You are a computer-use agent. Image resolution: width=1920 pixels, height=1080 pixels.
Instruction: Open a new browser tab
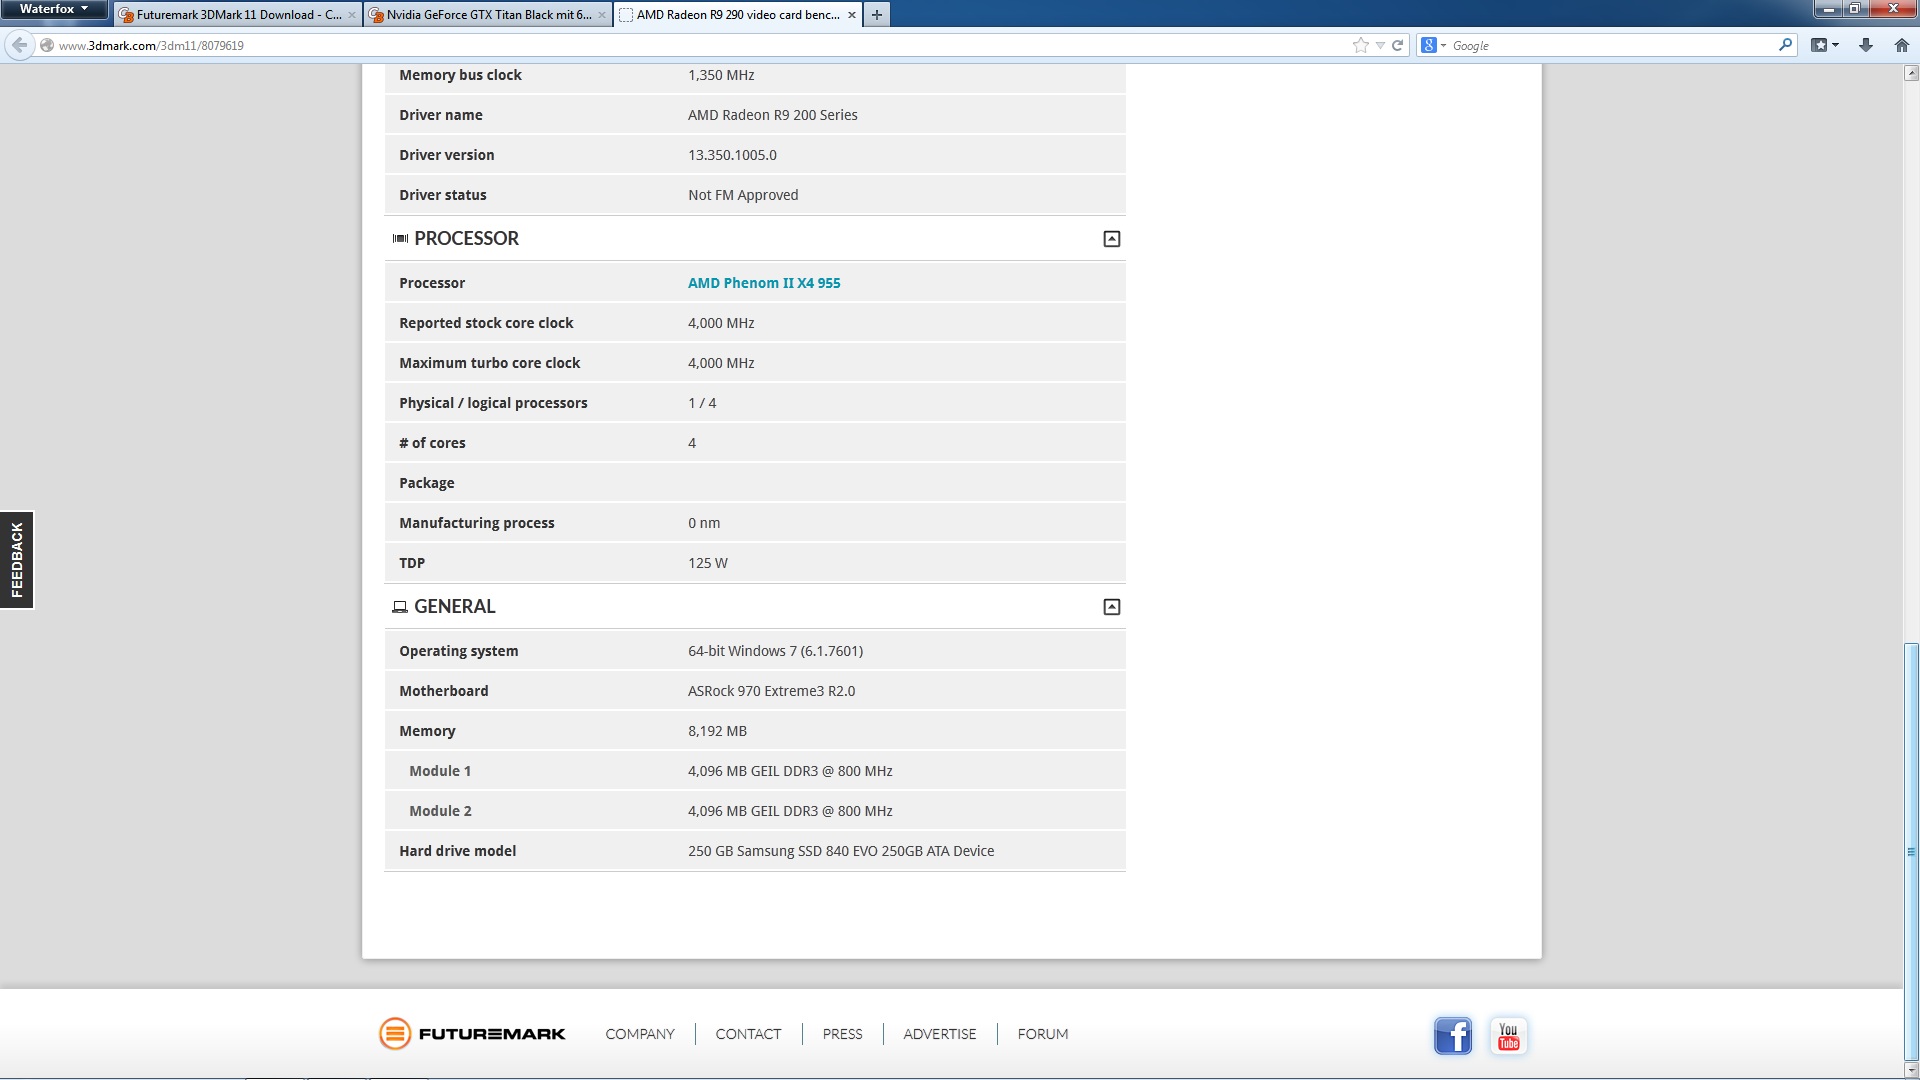(877, 15)
